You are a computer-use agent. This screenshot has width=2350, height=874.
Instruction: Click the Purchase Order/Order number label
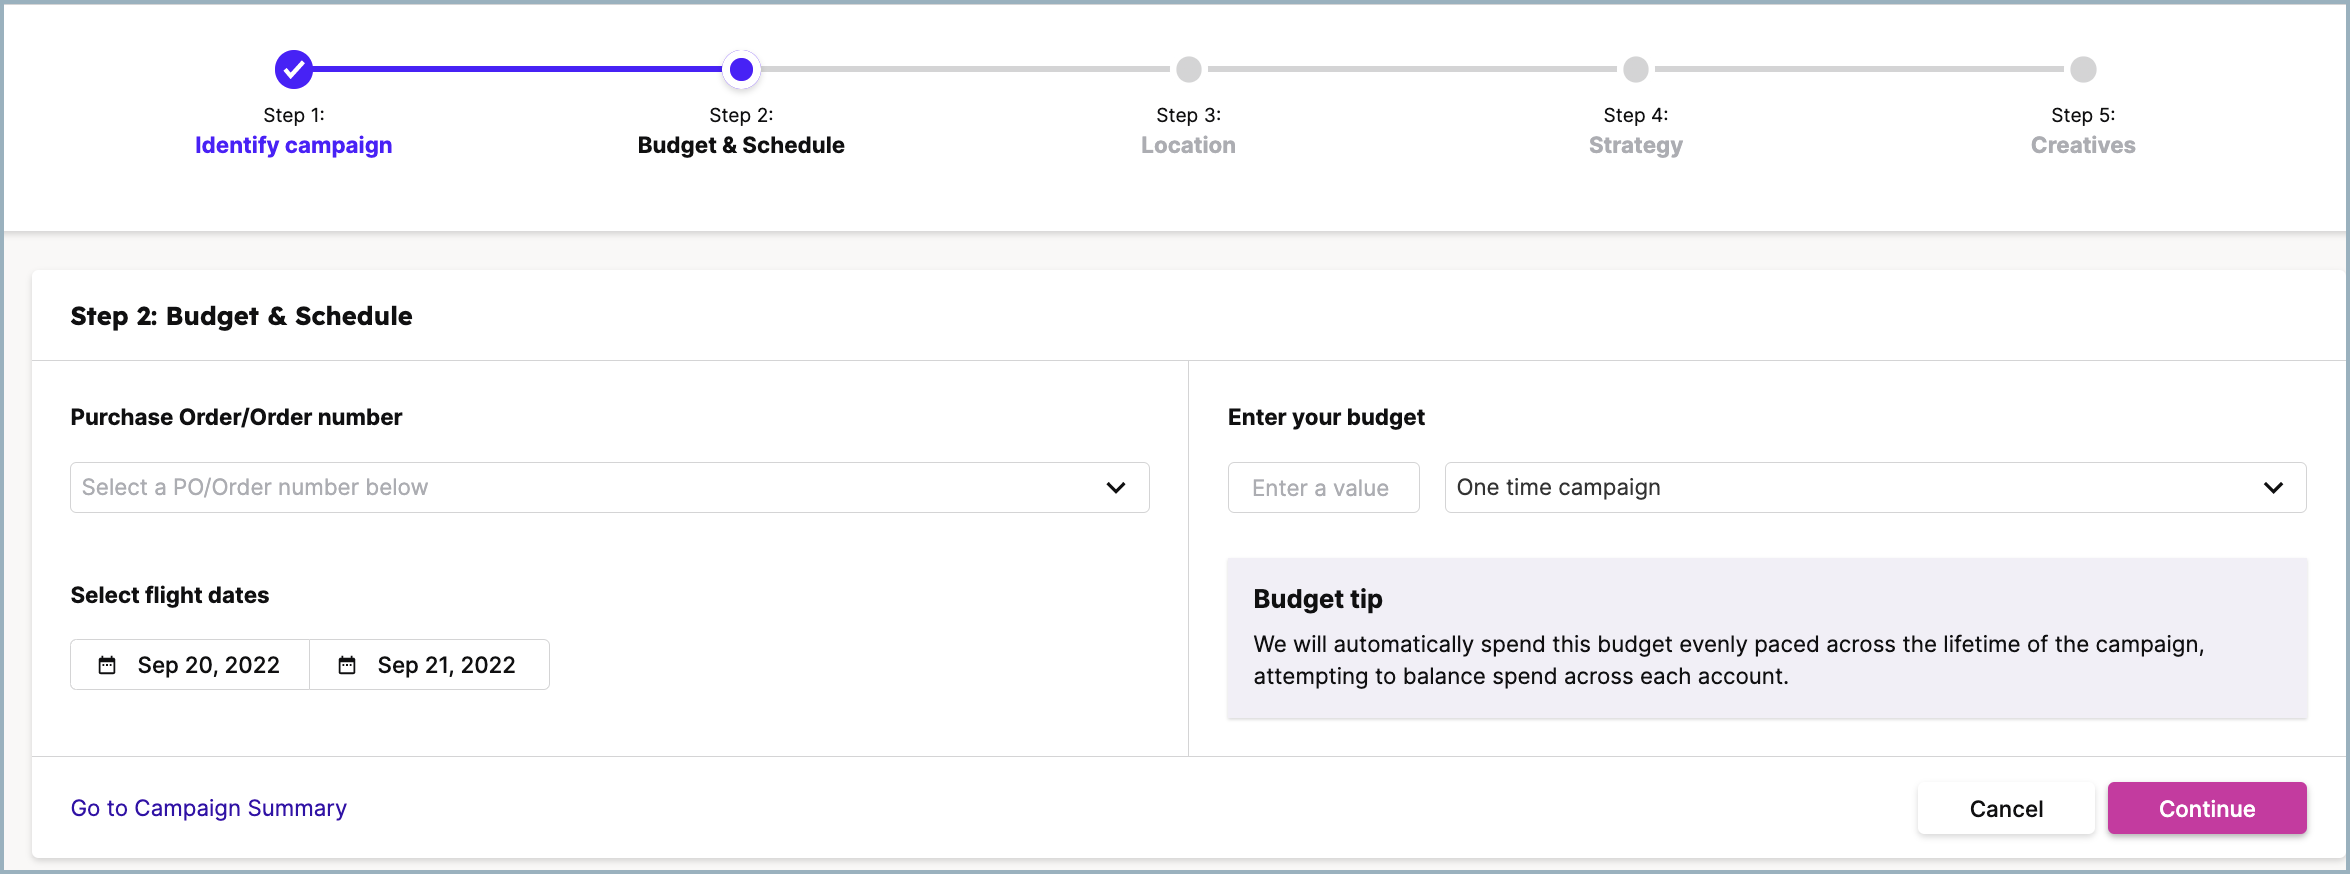[x=236, y=417]
